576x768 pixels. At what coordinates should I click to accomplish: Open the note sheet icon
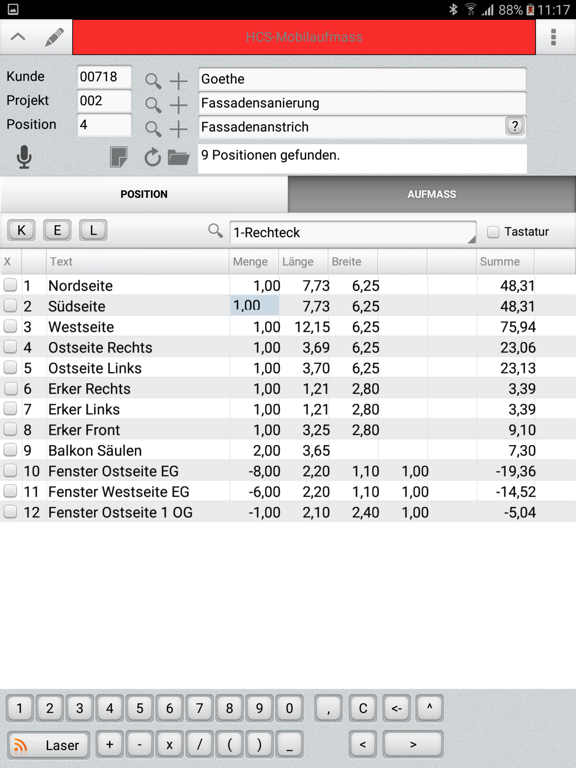coord(119,157)
